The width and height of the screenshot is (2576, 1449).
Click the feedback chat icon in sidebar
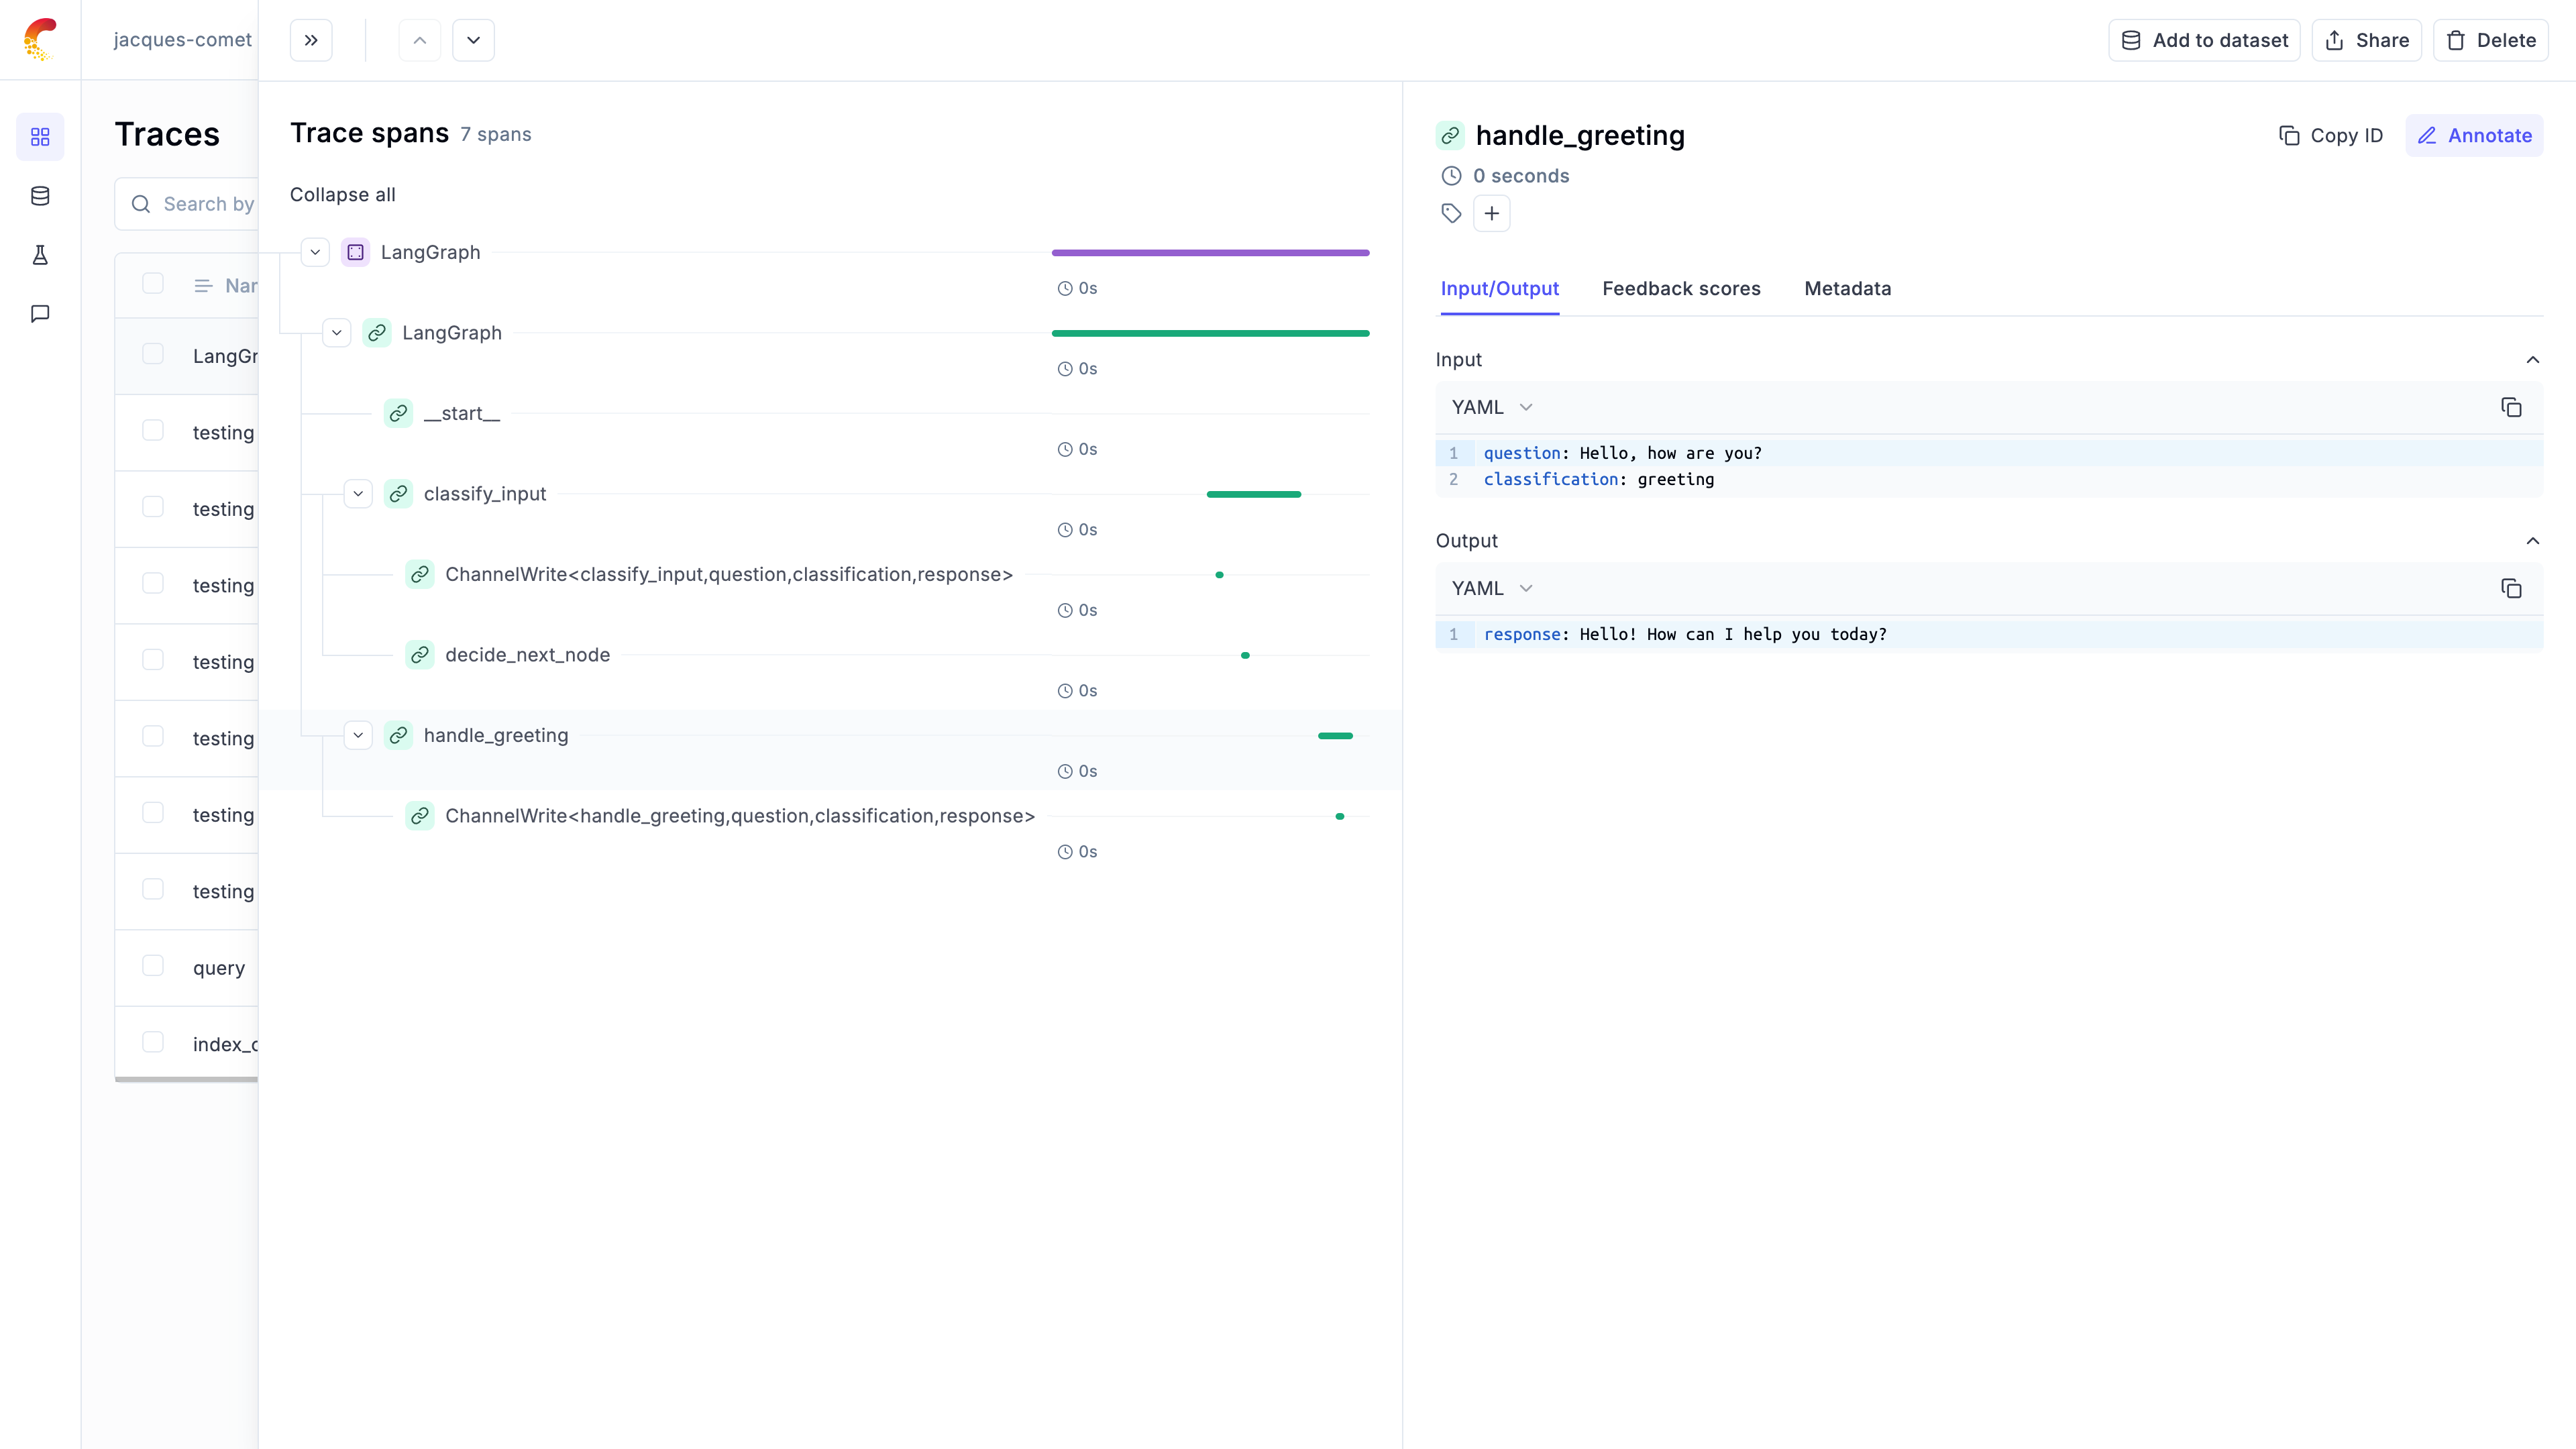click(x=40, y=314)
